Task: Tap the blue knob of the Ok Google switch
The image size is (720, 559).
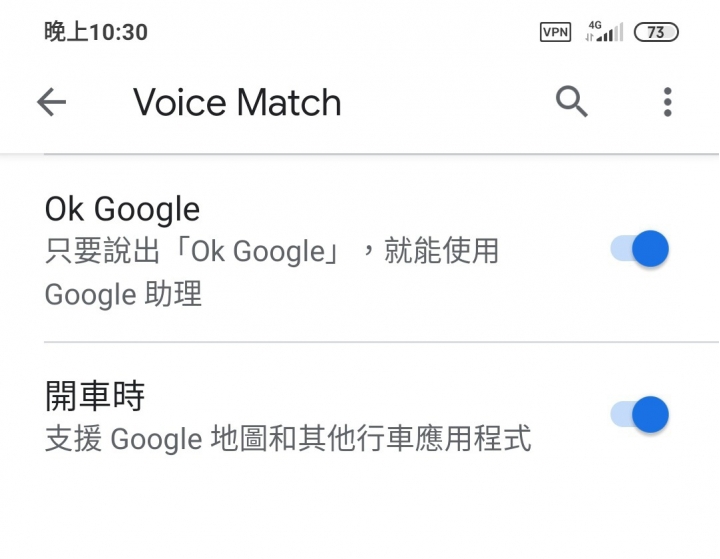Action: tap(650, 248)
